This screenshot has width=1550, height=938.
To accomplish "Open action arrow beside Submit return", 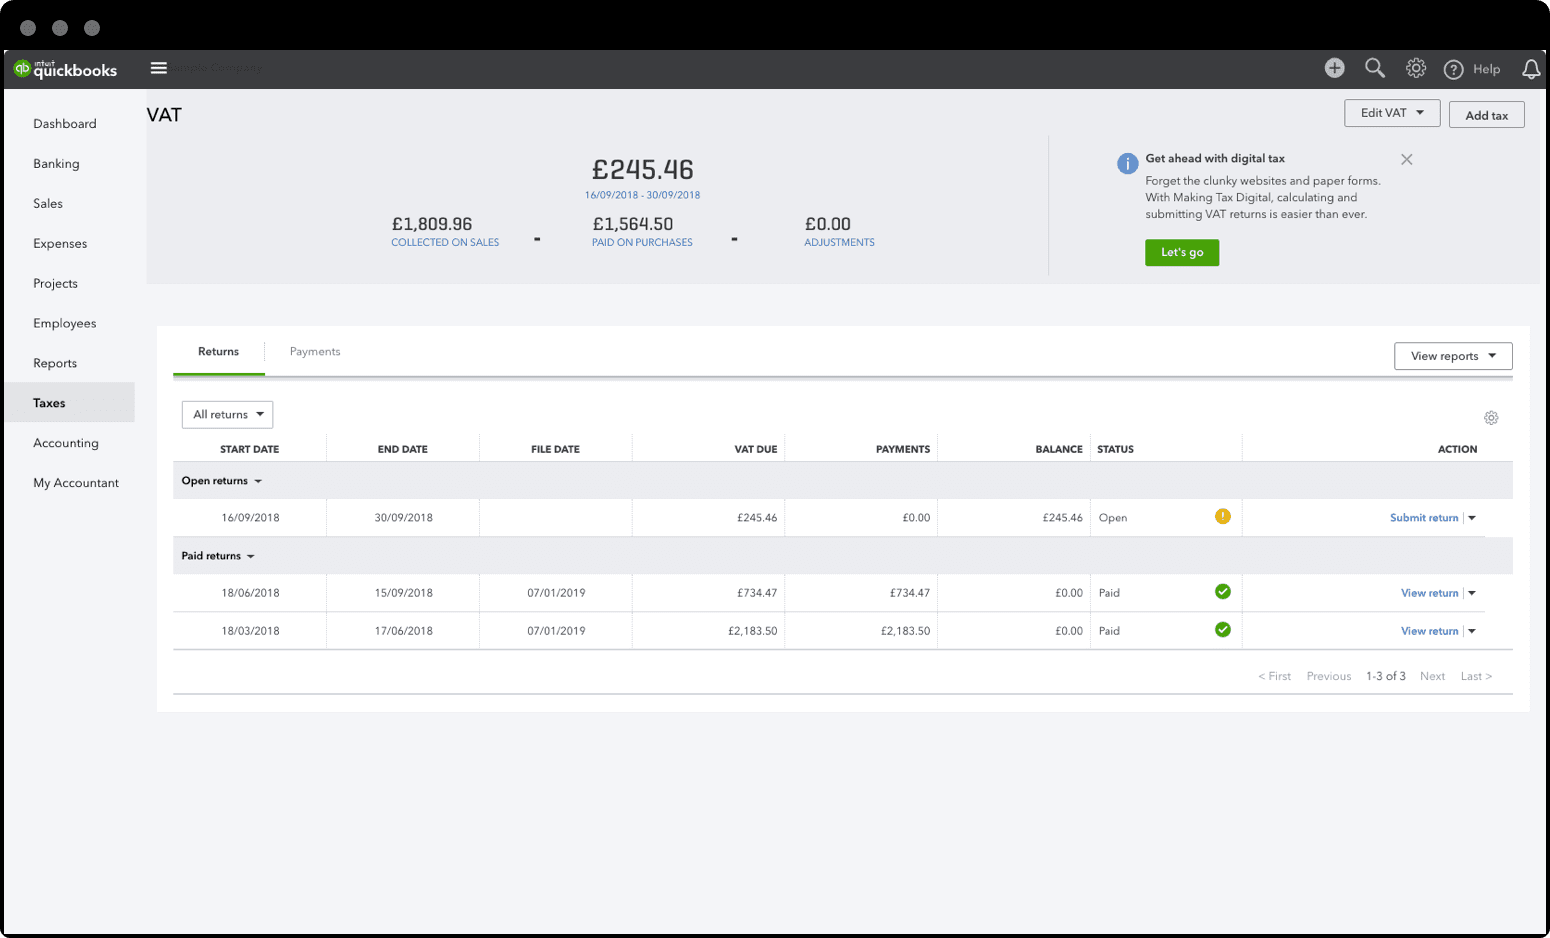I will click(x=1472, y=518).
